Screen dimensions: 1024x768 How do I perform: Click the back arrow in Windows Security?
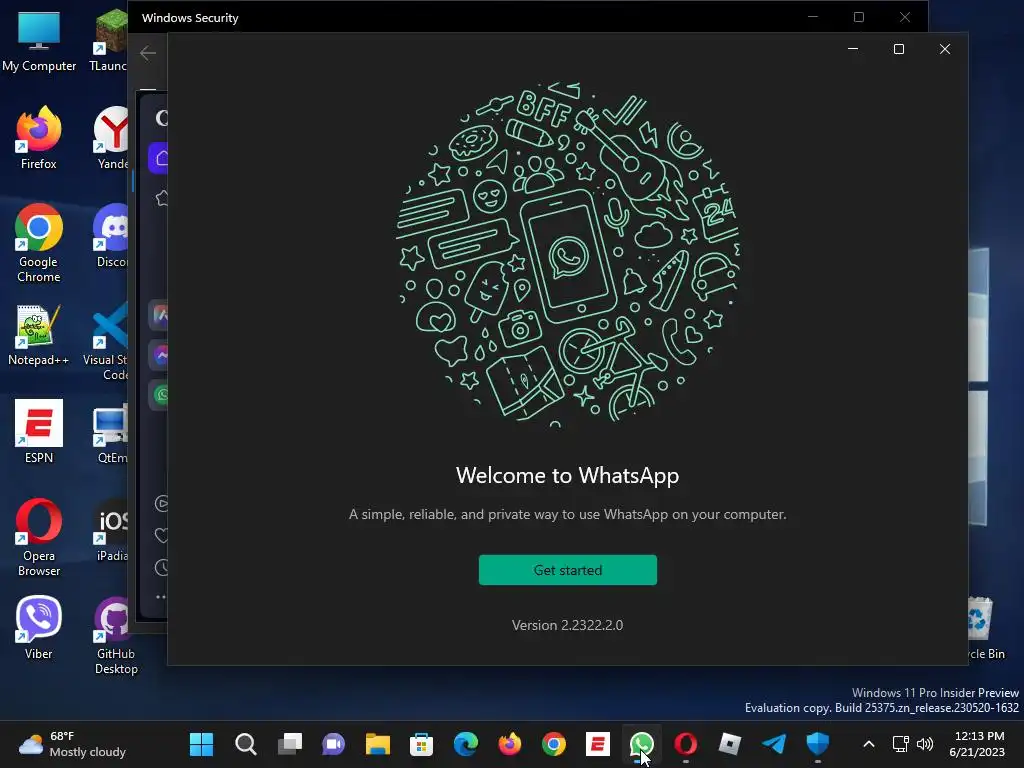[x=148, y=53]
